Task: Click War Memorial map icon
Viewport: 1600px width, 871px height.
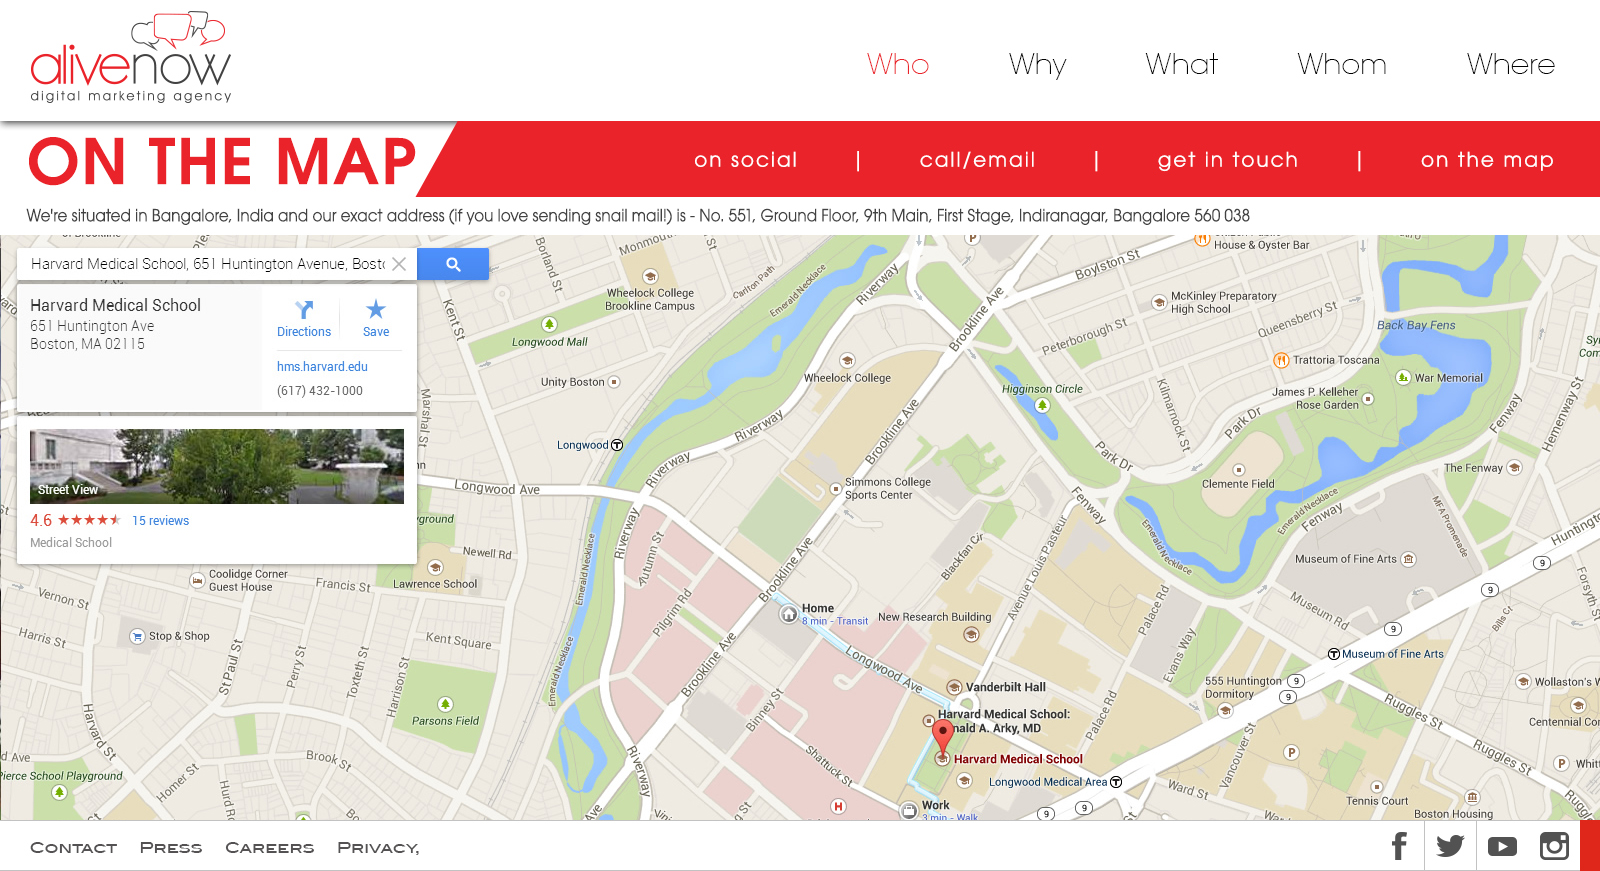Action: point(1403,377)
